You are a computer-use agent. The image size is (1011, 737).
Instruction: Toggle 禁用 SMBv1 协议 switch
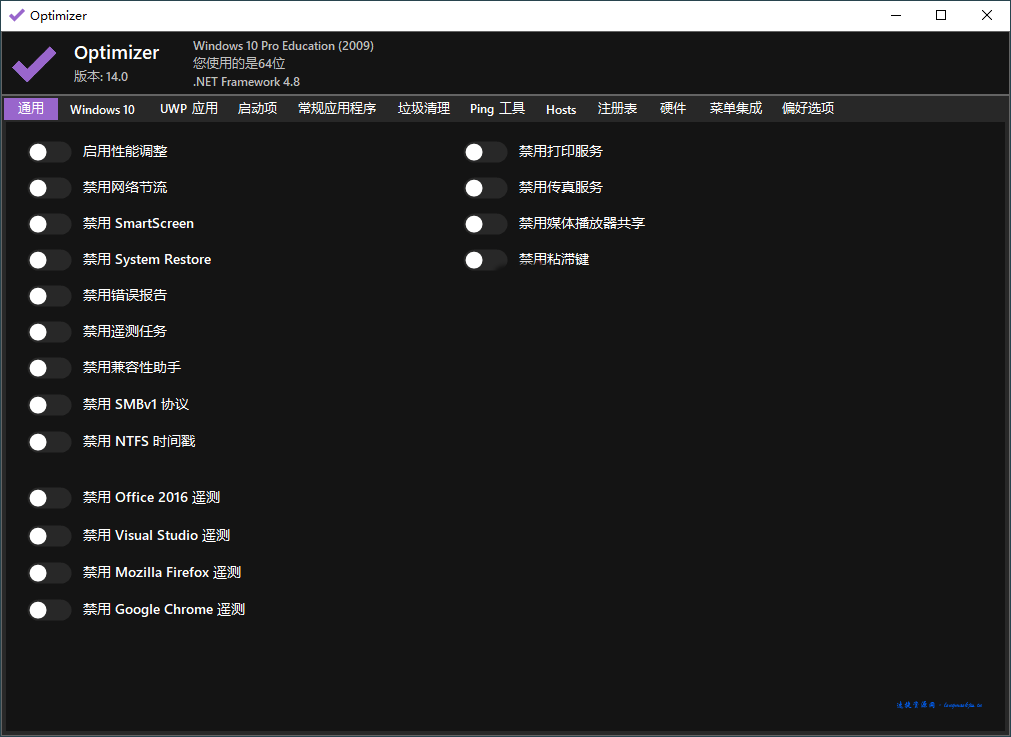(50, 405)
